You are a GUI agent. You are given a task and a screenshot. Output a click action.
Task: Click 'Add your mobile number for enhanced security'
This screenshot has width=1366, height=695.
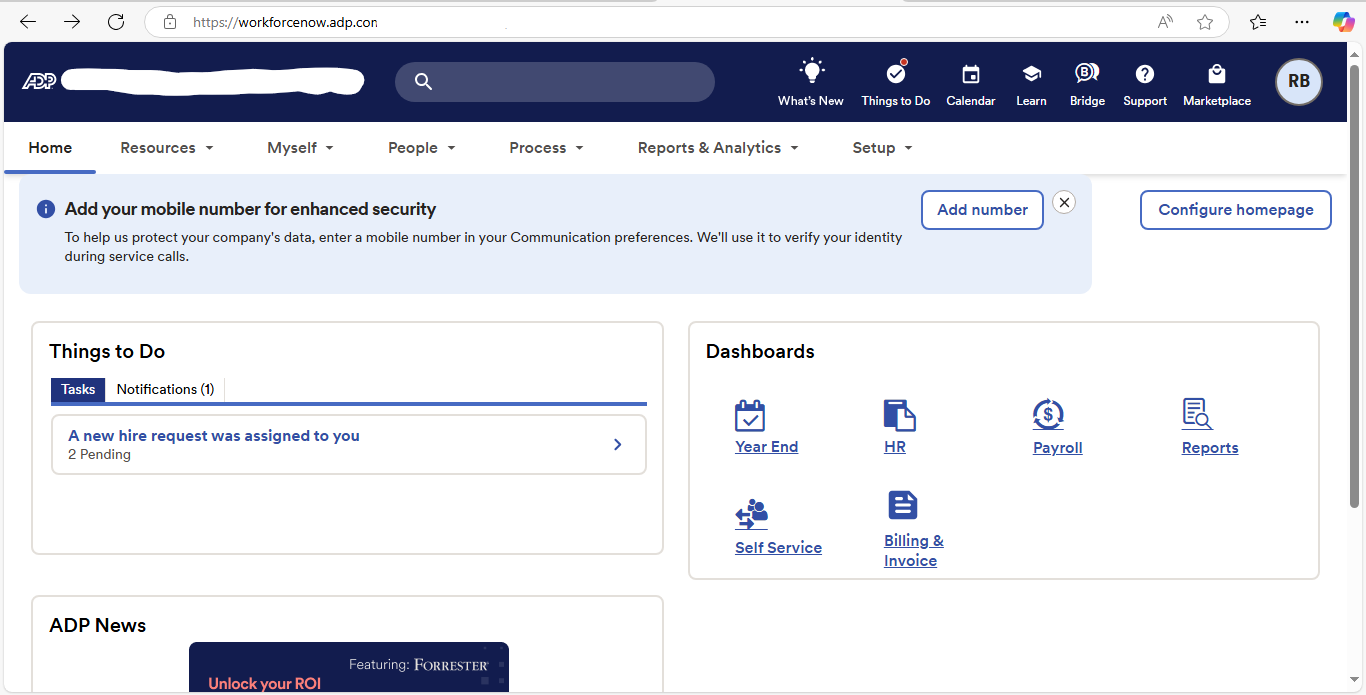(x=251, y=209)
